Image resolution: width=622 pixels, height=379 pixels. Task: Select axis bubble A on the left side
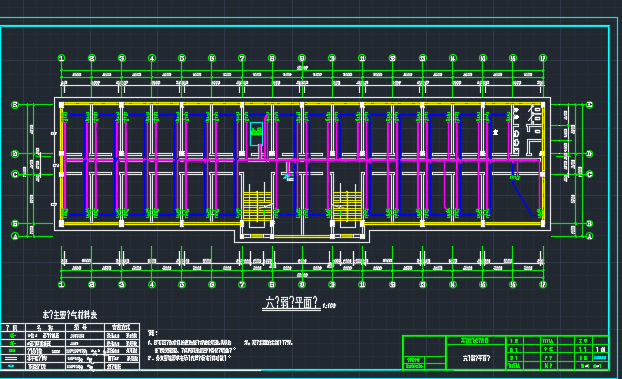pos(15,237)
